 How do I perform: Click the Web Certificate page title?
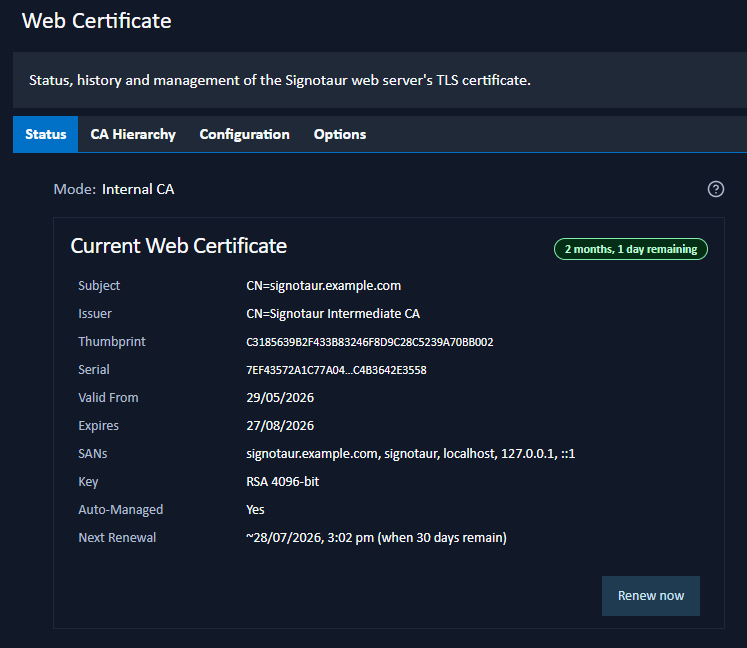(97, 21)
